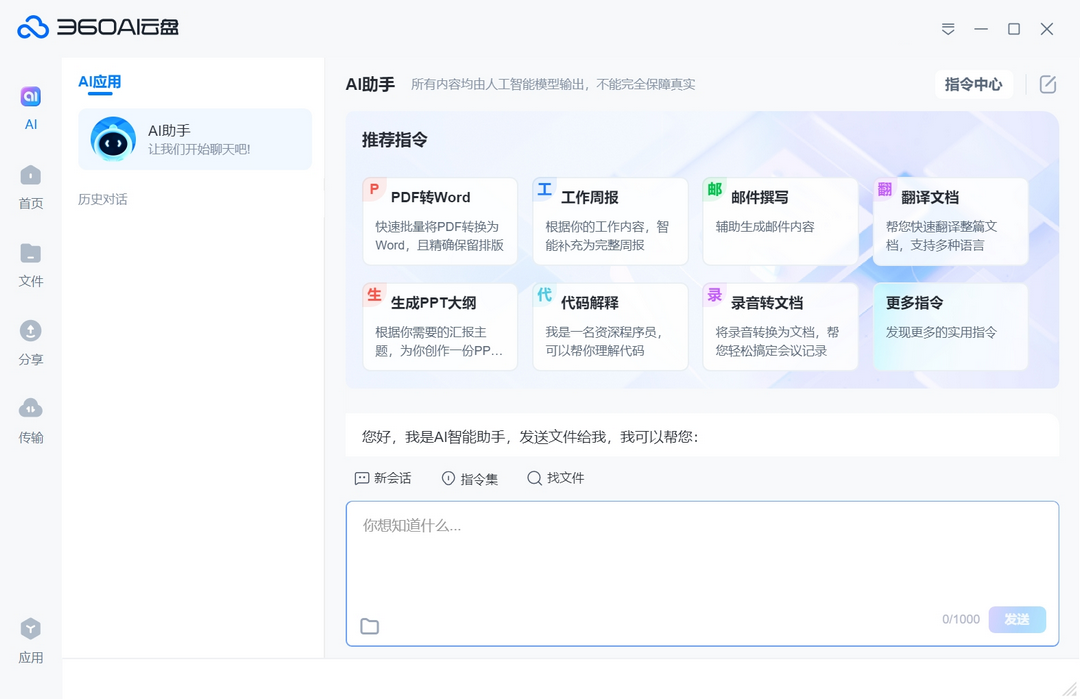The height and width of the screenshot is (699, 1080).
Task: Click the folder attachment icon in the input box
Action: [x=370, y=626]
